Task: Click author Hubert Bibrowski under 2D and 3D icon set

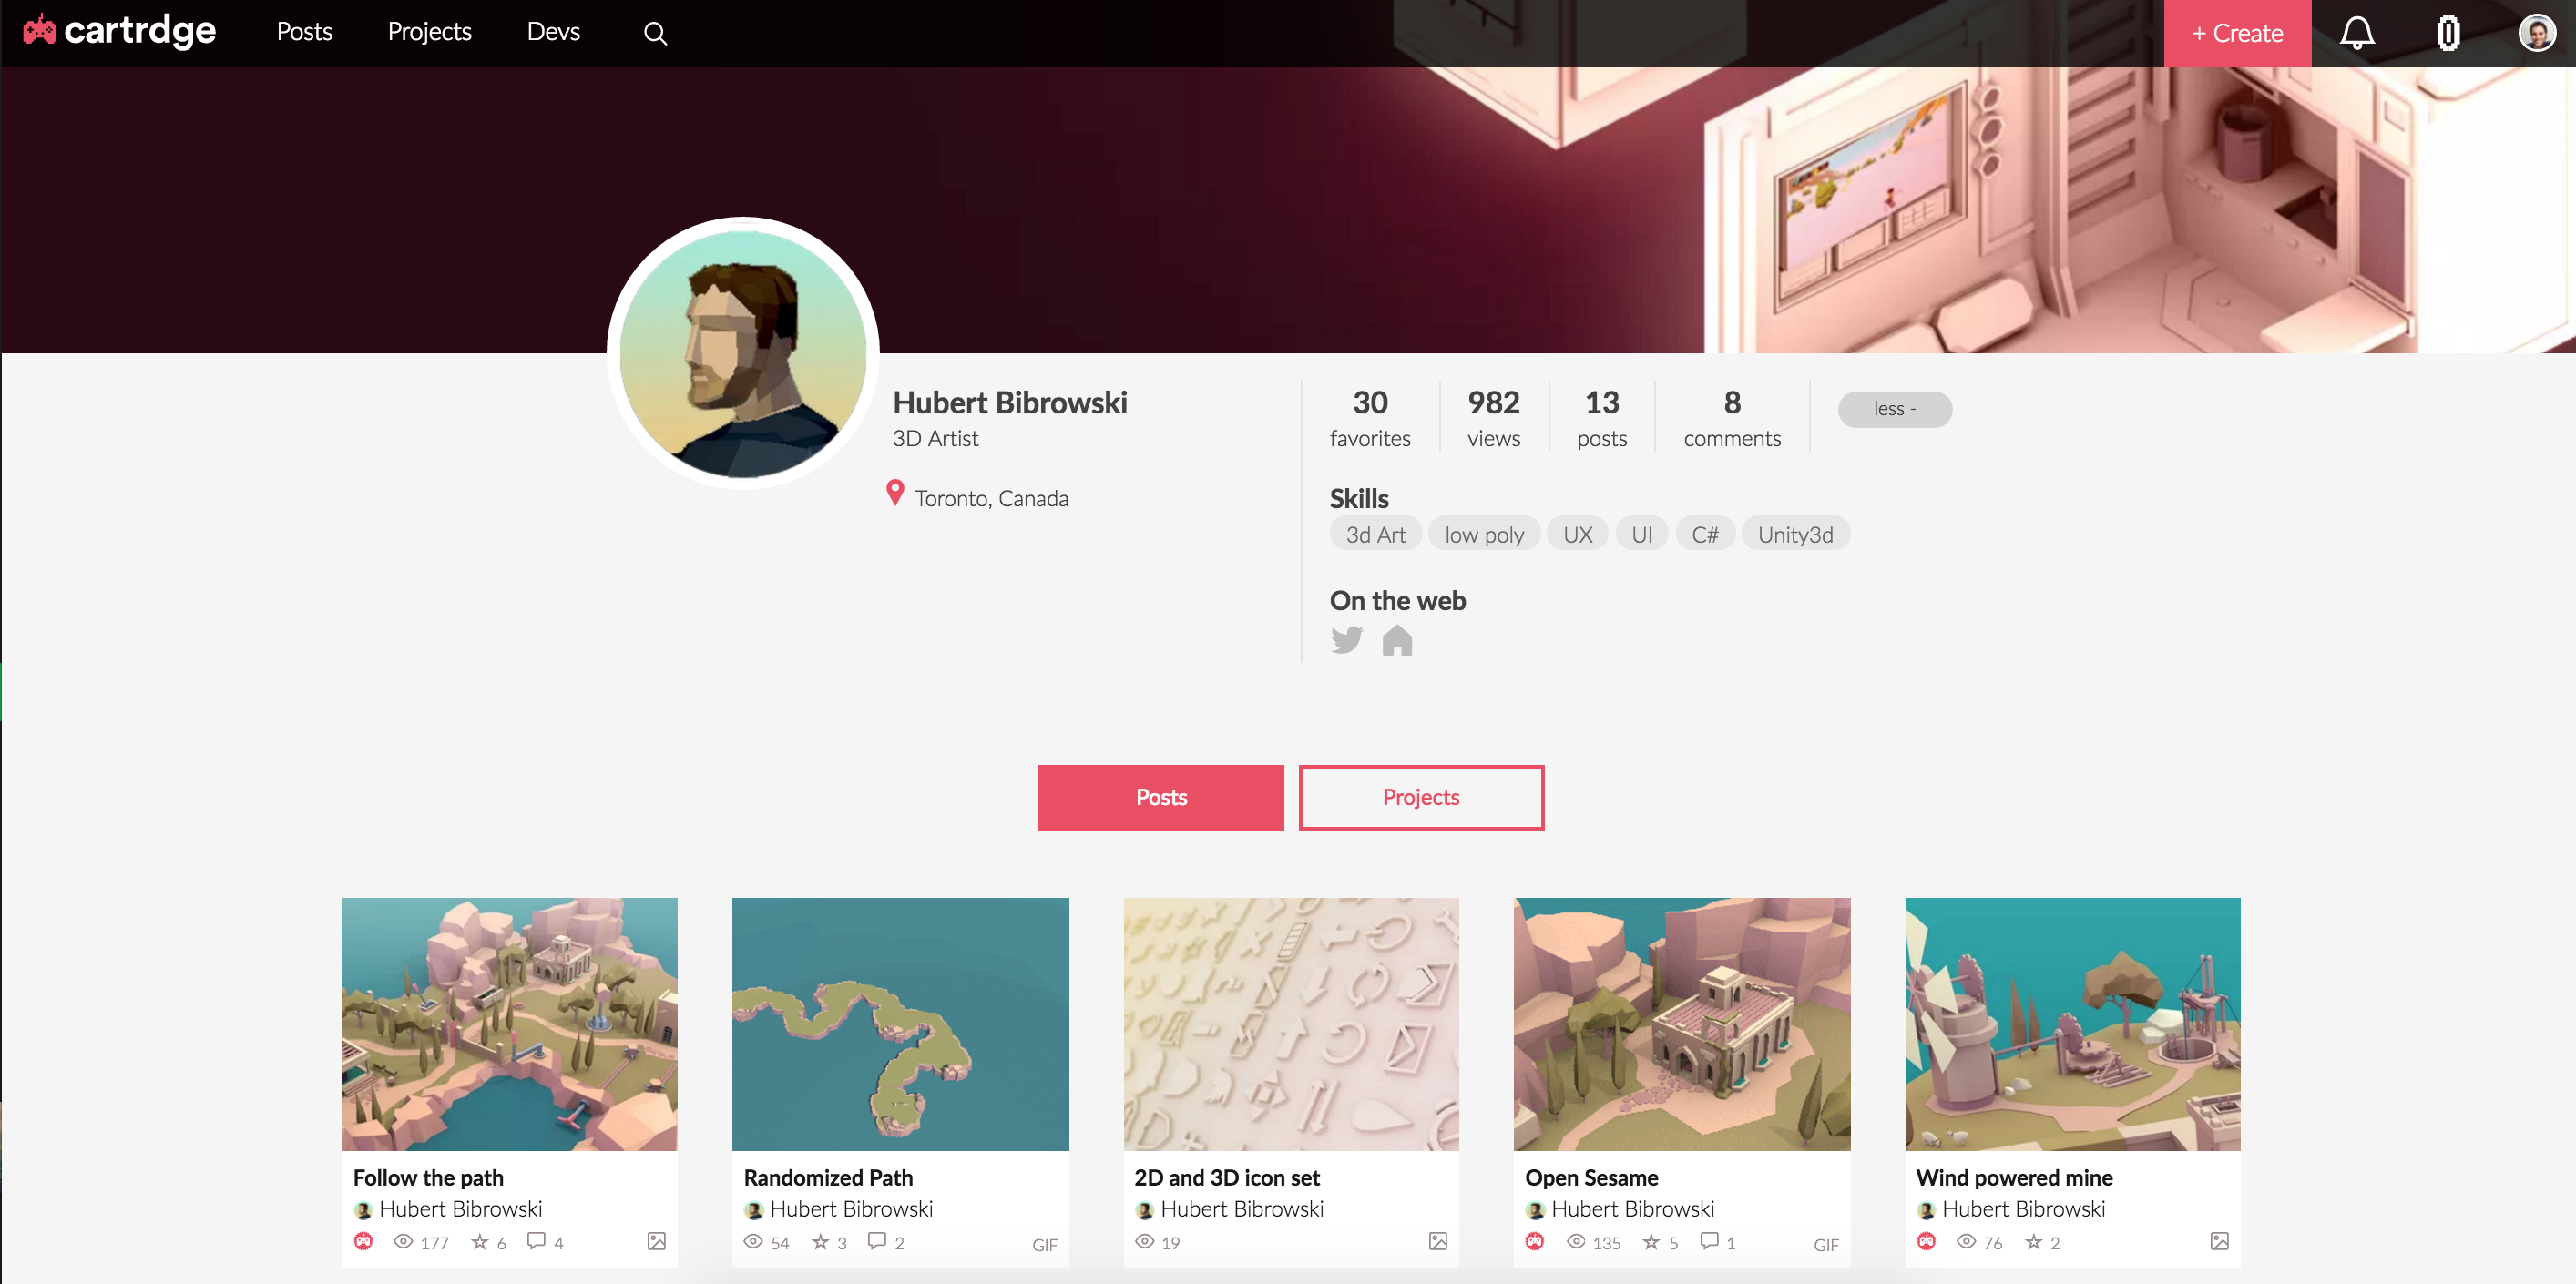Action: pyautogui.click(x=1241, y=1209)
